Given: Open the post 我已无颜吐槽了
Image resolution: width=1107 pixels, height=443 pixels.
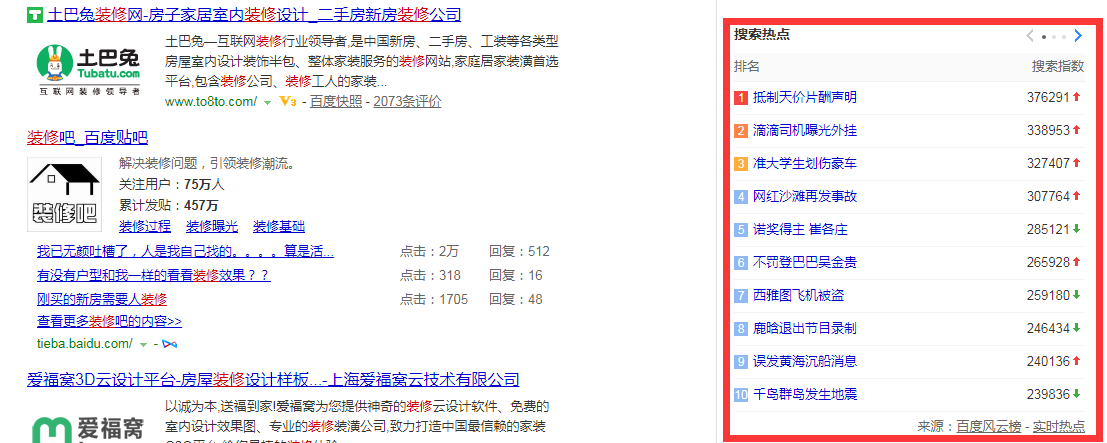Looking at the screenshot, I should (x=185, y=252).
